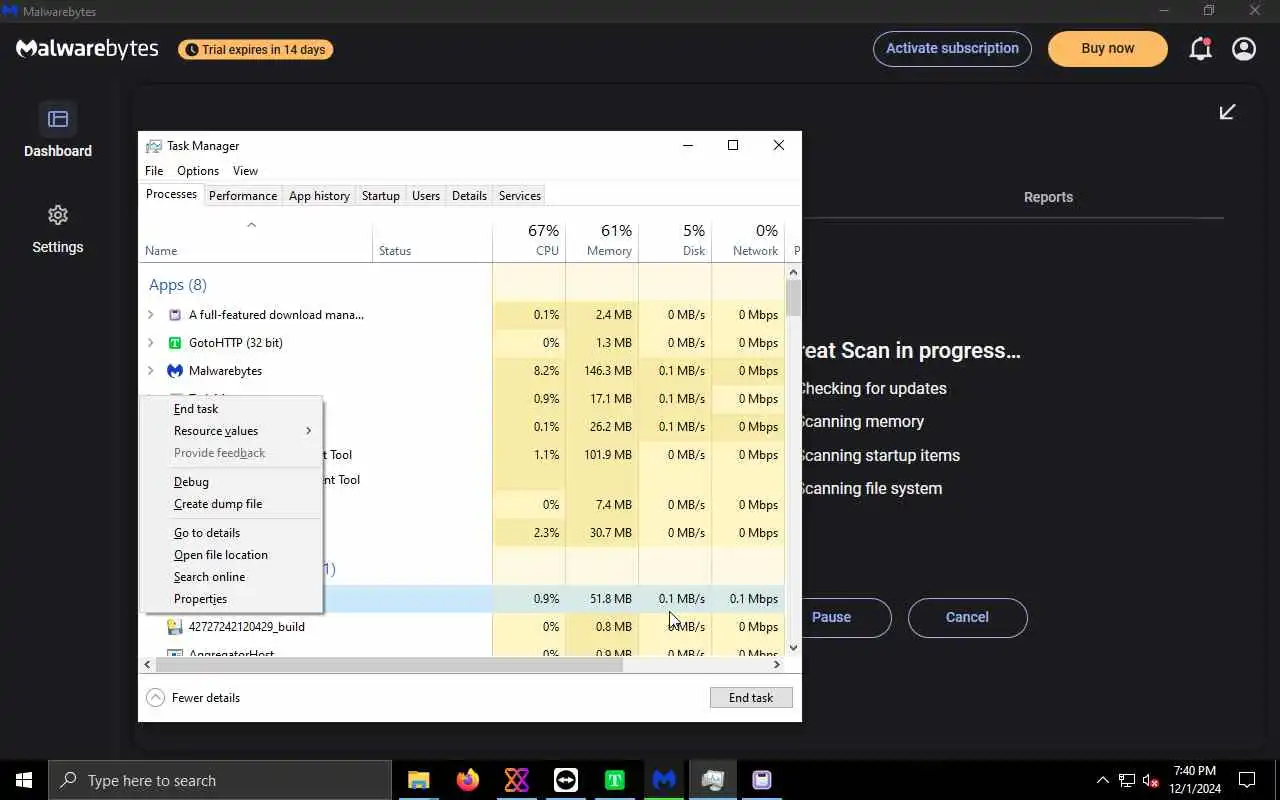Open Task Manager View menu
Image resolution: width=1280 pixels, height=800 pixels.
click(245, 171)
